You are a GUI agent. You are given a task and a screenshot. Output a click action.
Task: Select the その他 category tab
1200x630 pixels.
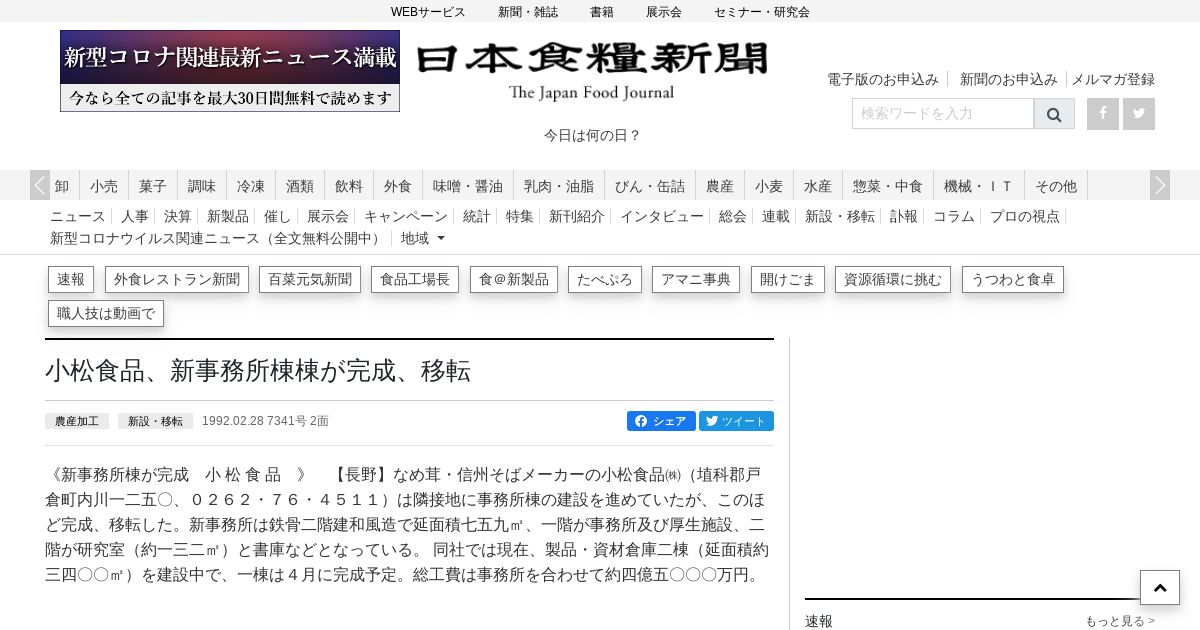pos(1056,186)
